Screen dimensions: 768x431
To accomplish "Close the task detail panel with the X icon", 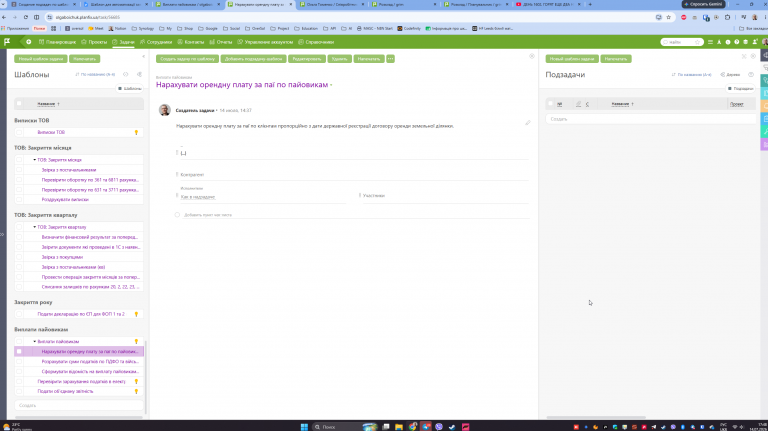I will point(532,56).
